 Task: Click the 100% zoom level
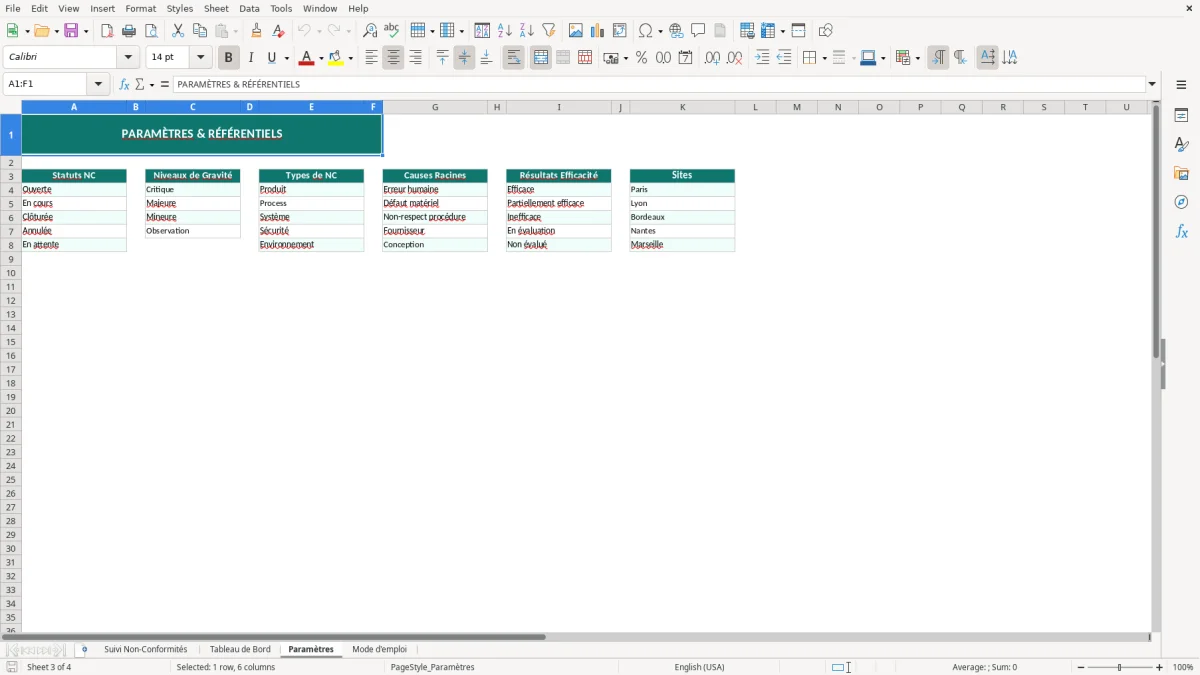[x=1183, y=667]
